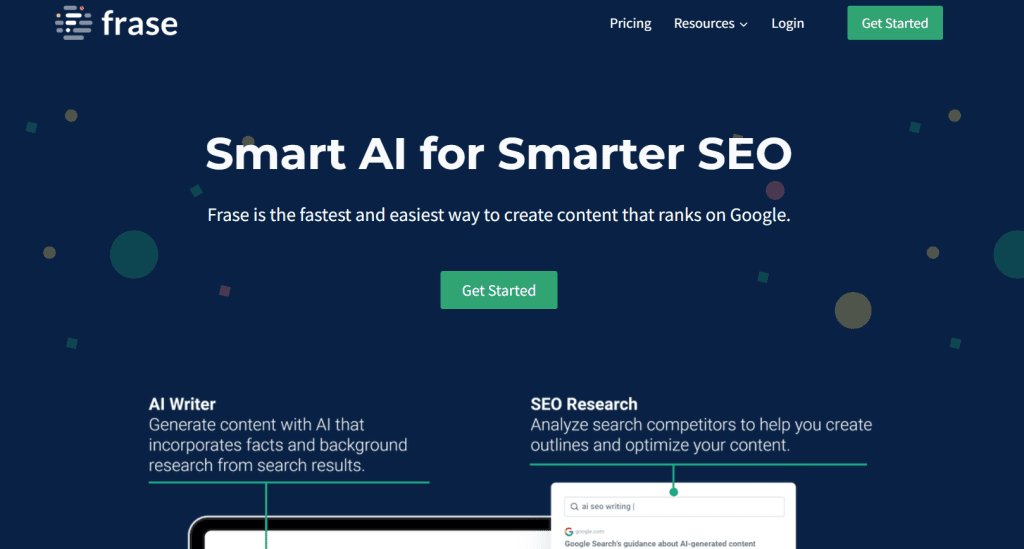Click the AI Writer heading
This screenshot has width=1024, height=549.
(x=182, y=404)
